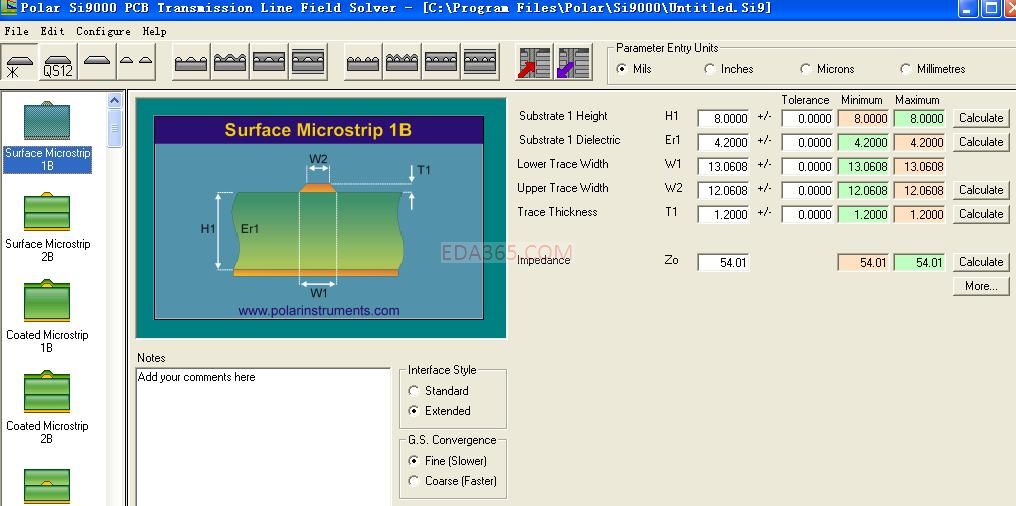Select Surface Microstrip 1B structure thumbnail

click(47, 137)
